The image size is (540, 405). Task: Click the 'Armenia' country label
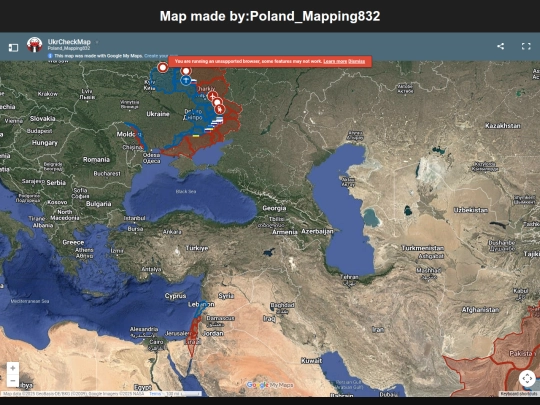(285, 232)
